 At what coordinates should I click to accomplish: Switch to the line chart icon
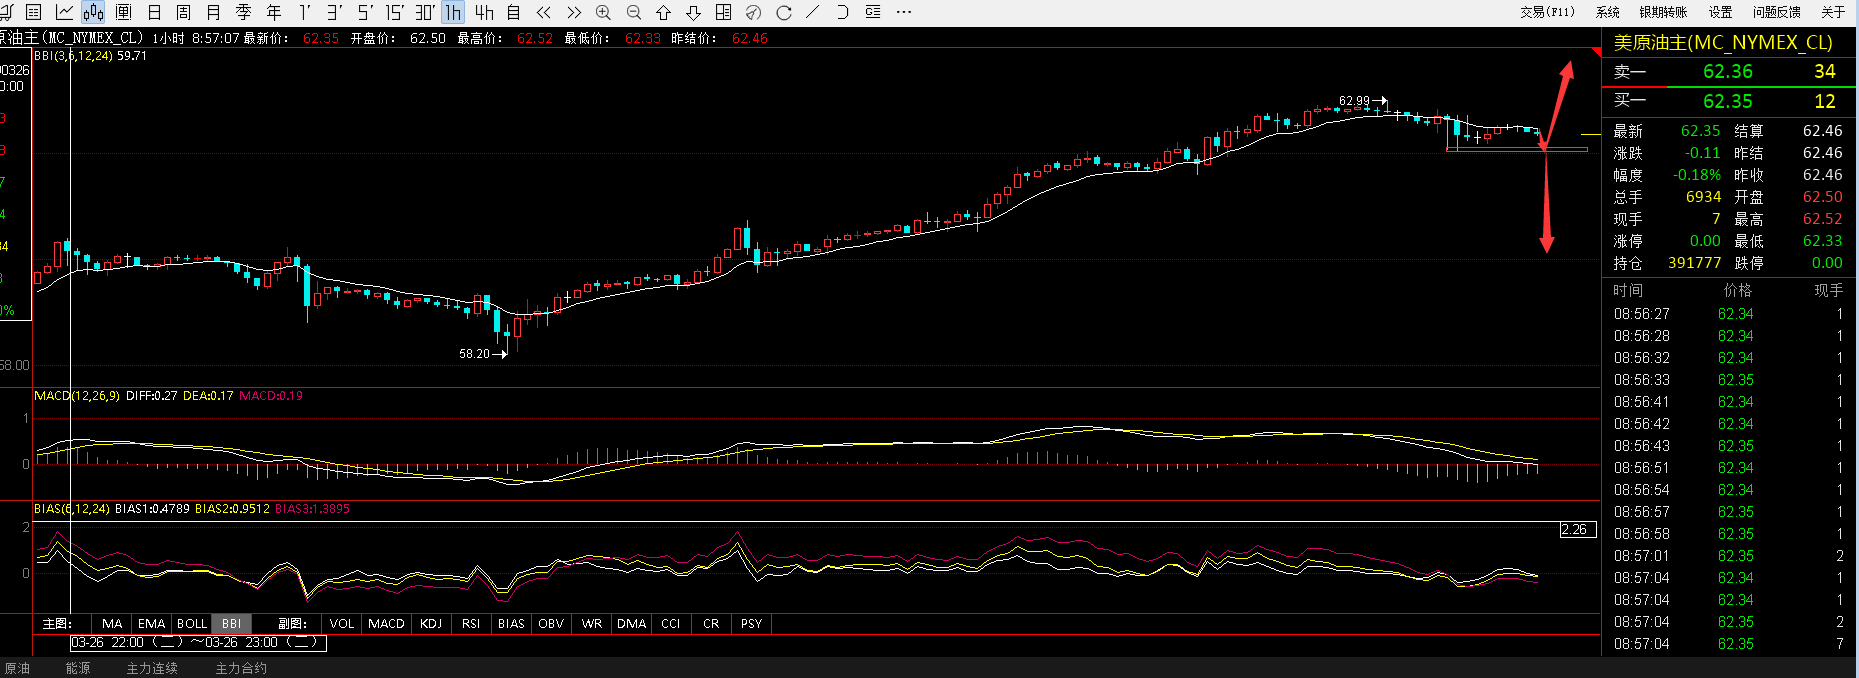pyautogui.click(x=64, y=12)
